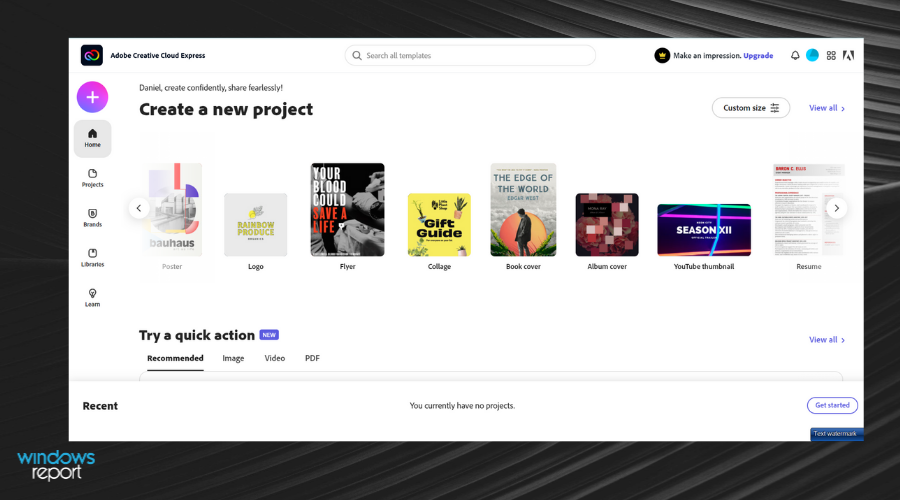Select the Recommended tab
This screenshot has height=500, width=900.
[175, 358]
